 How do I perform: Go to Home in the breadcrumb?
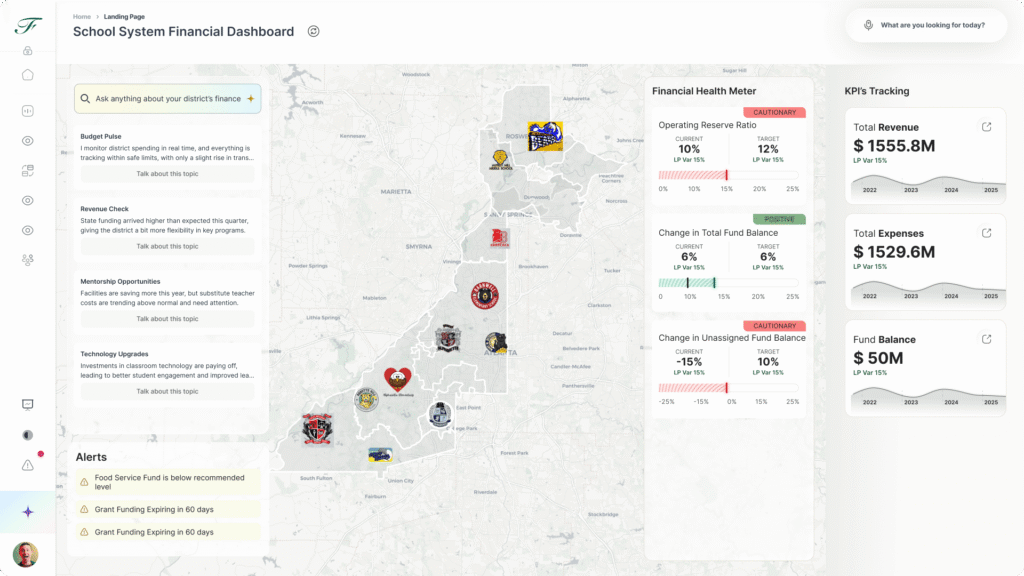[x=82, y=17]
